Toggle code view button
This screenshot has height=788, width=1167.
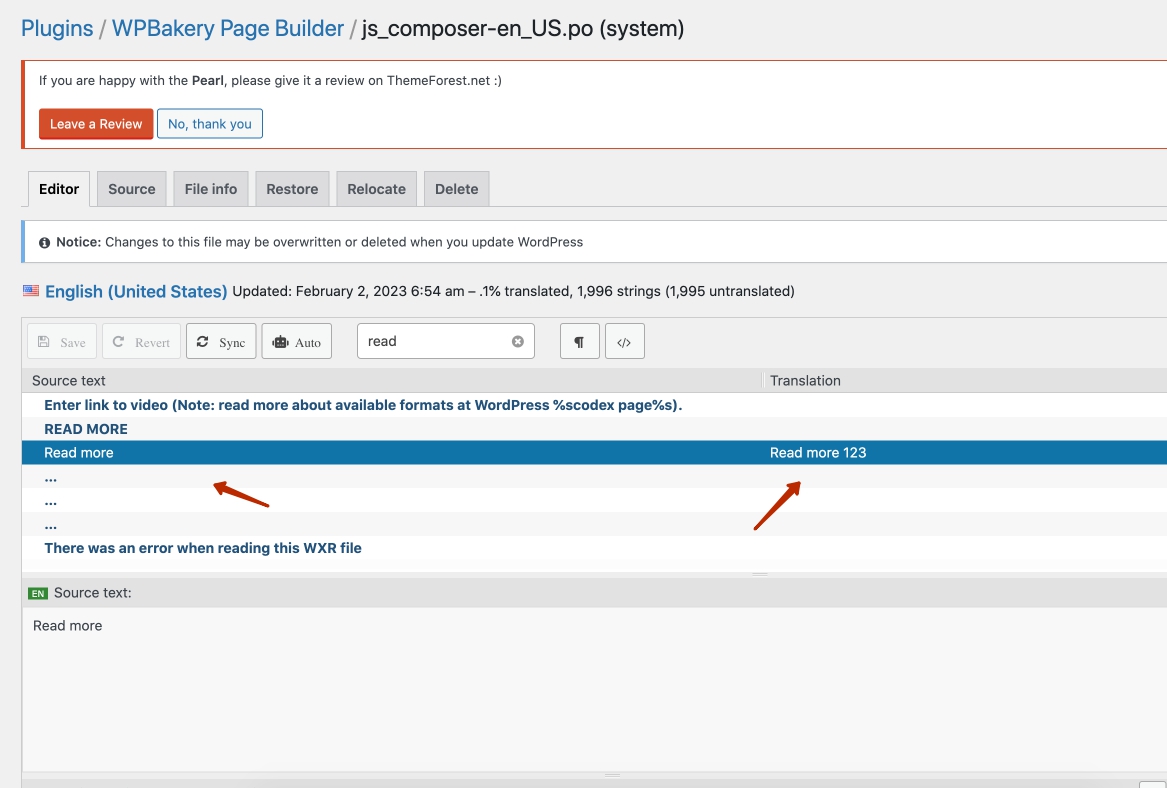coord(624,342)
